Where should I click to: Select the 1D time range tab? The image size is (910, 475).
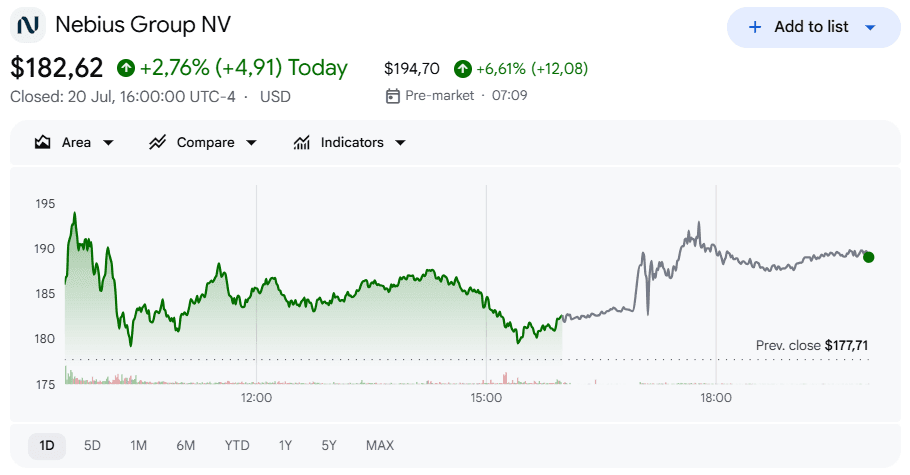(47, 445)
